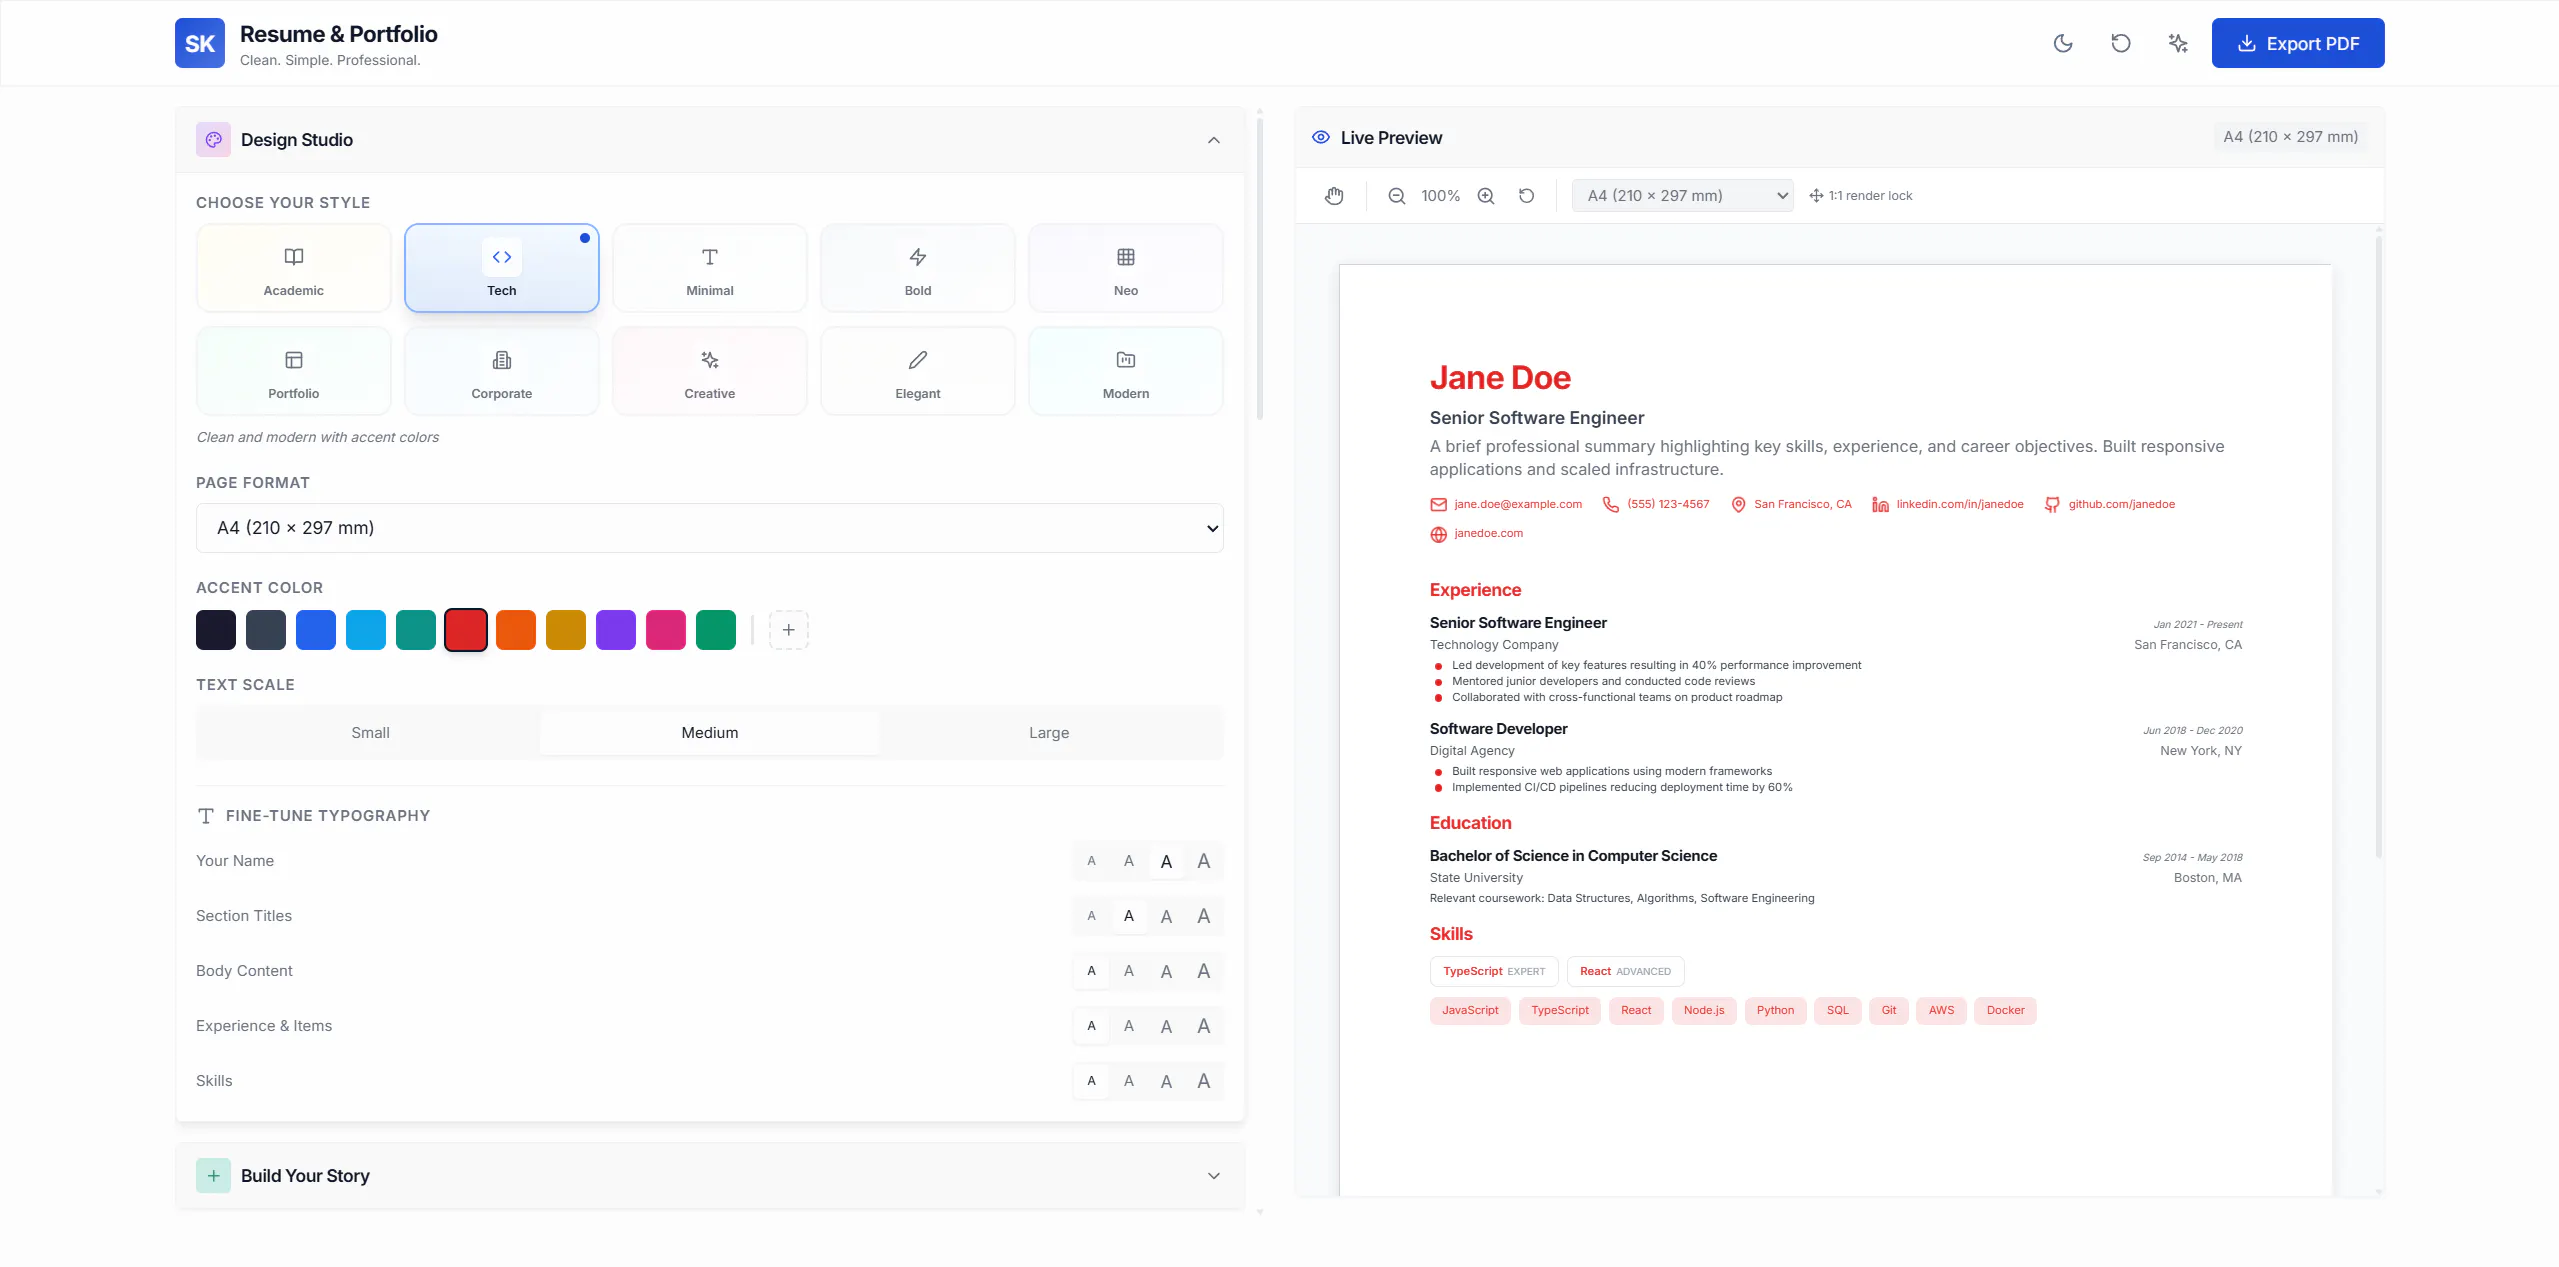Screen dimensions: 2559x1267
Task: Choose the Modern style card
Action: (1125, 371)
